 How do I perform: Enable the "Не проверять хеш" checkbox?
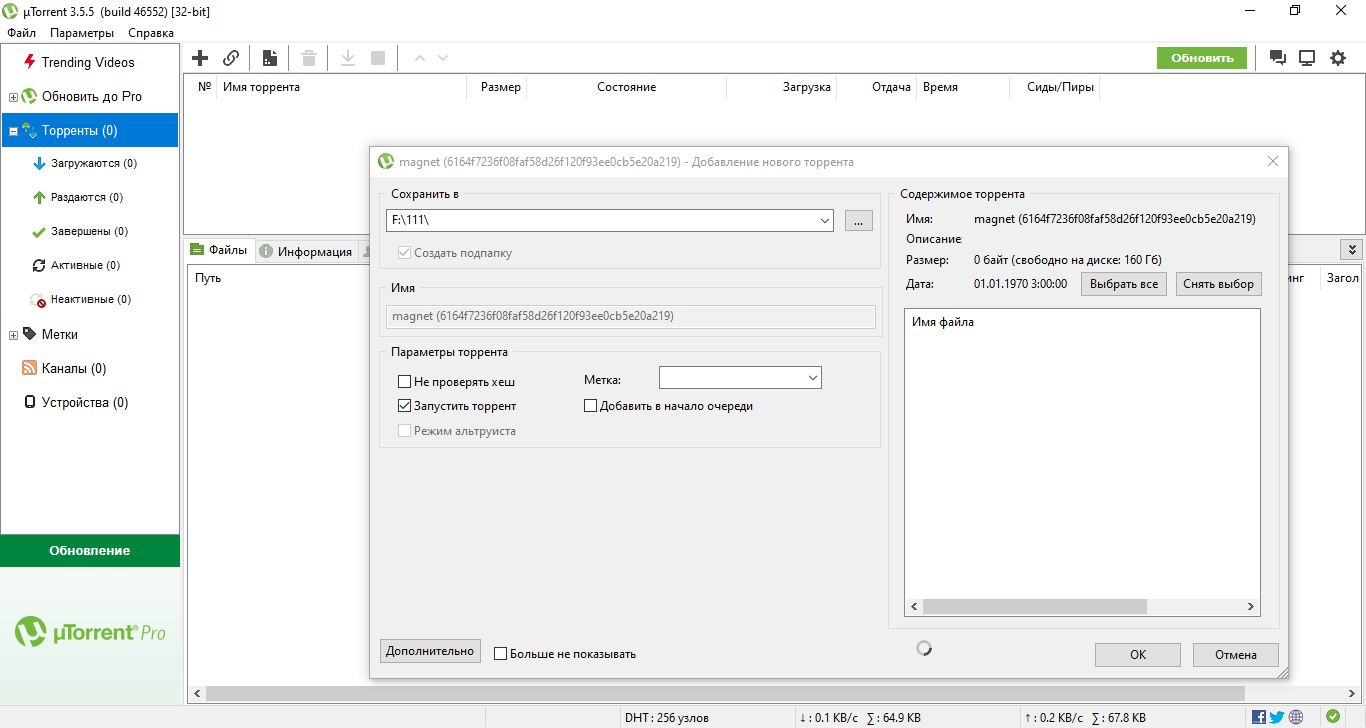pos(405,381)
